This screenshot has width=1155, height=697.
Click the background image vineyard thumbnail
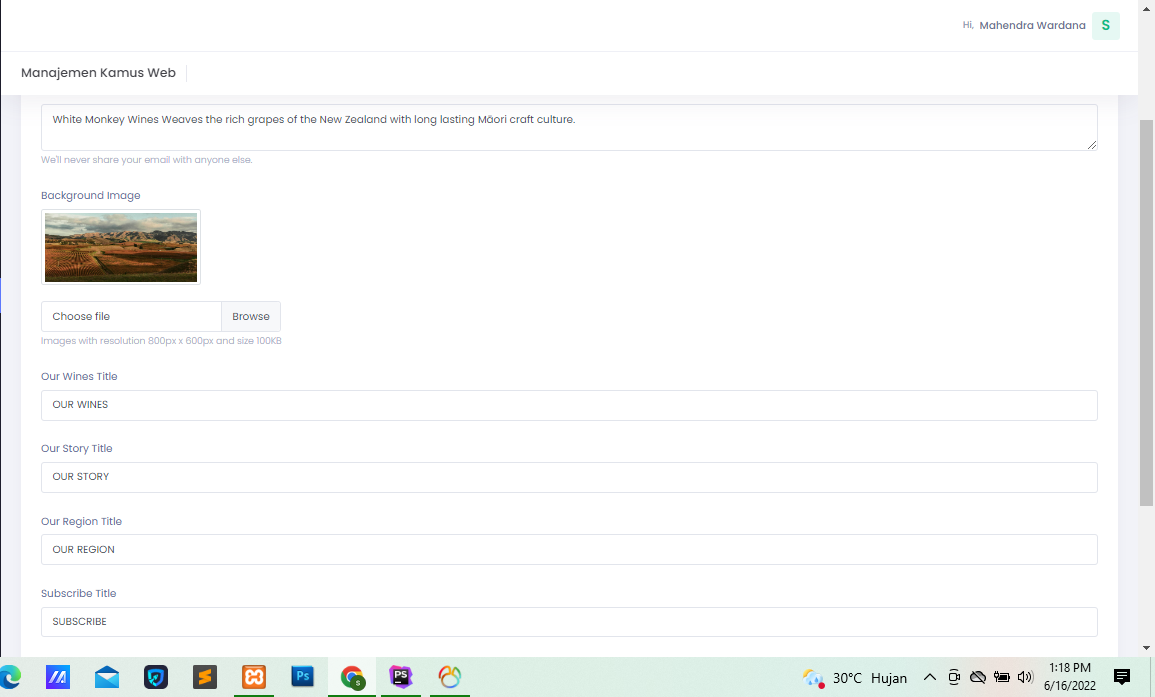tap(121, 247)
